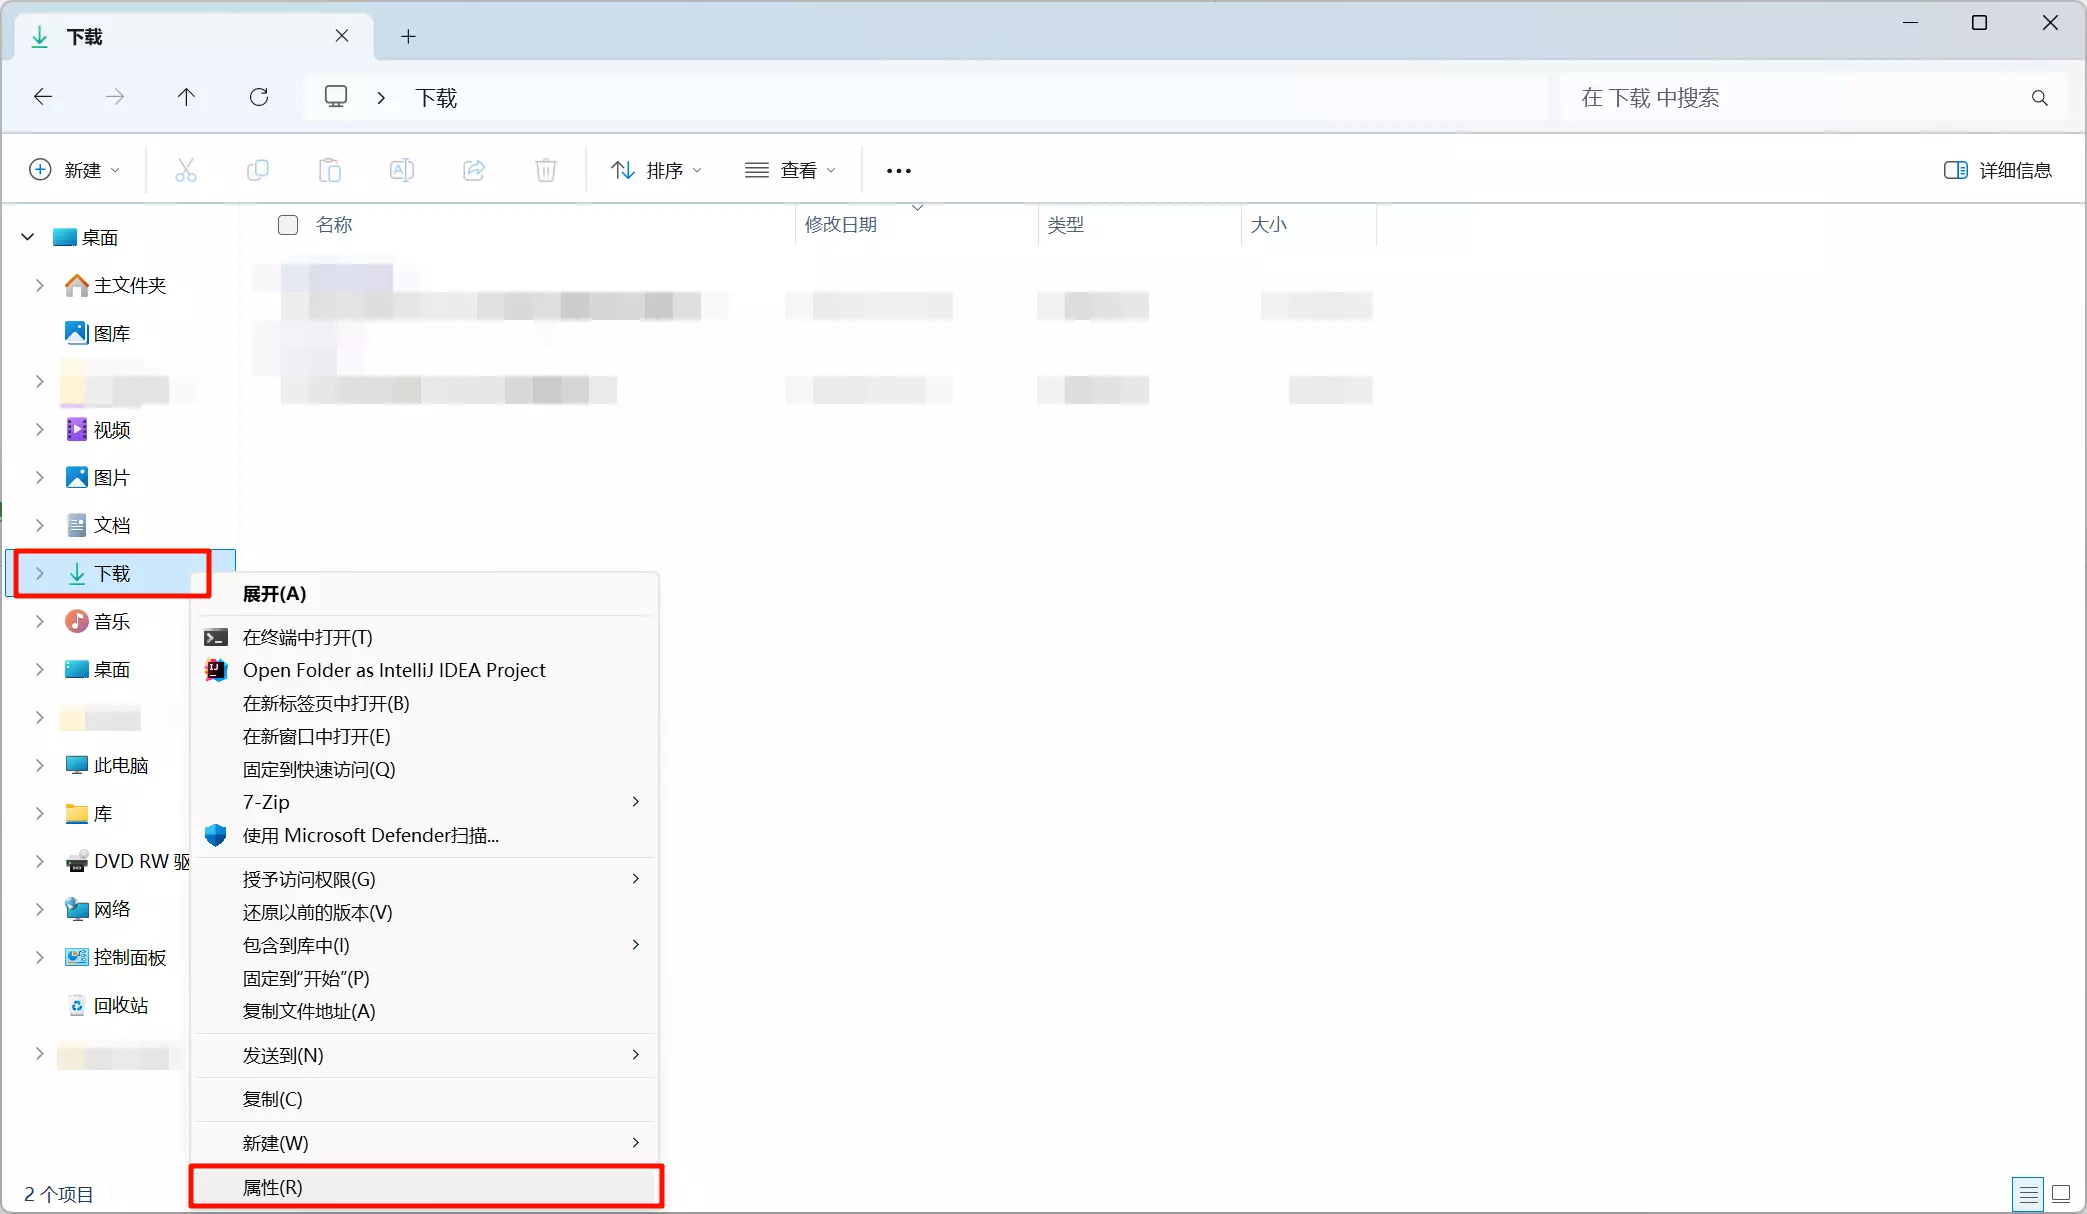2087x1214 pixels.
Task: Click the Up arrow navigation icon
Action: pyautogui.click(x=186, y=97)
